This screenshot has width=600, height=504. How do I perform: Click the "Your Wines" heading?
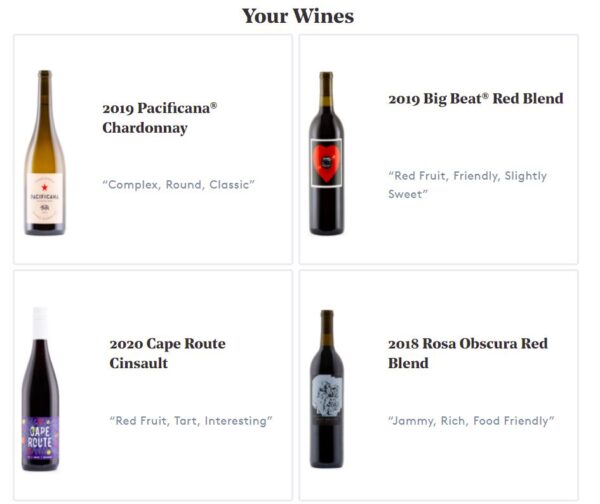tap(297, 16)
